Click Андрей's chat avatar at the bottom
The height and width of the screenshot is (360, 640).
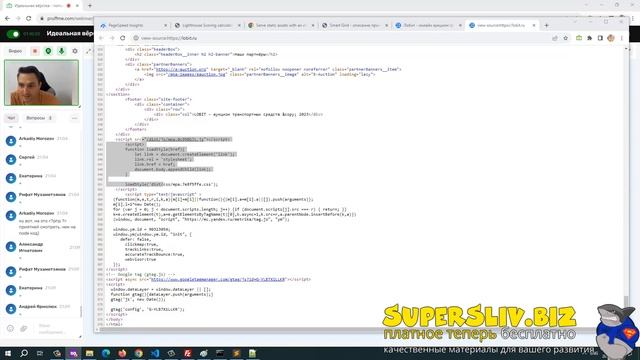tap(11, 309)
